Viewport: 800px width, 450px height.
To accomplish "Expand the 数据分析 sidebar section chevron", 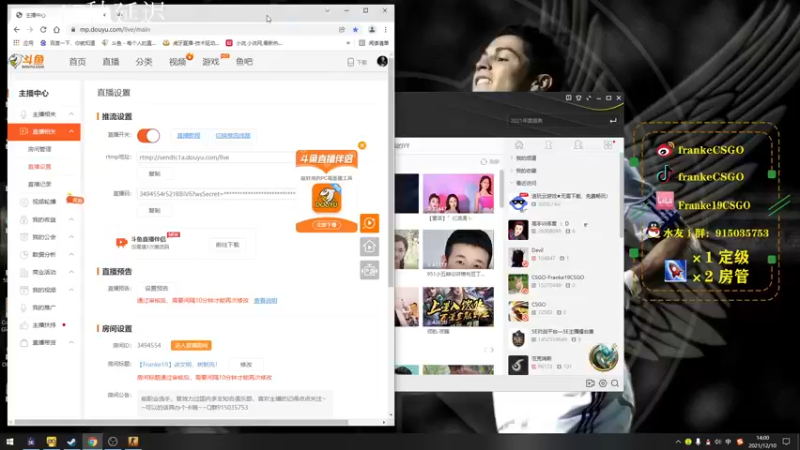I will point(71,254).
